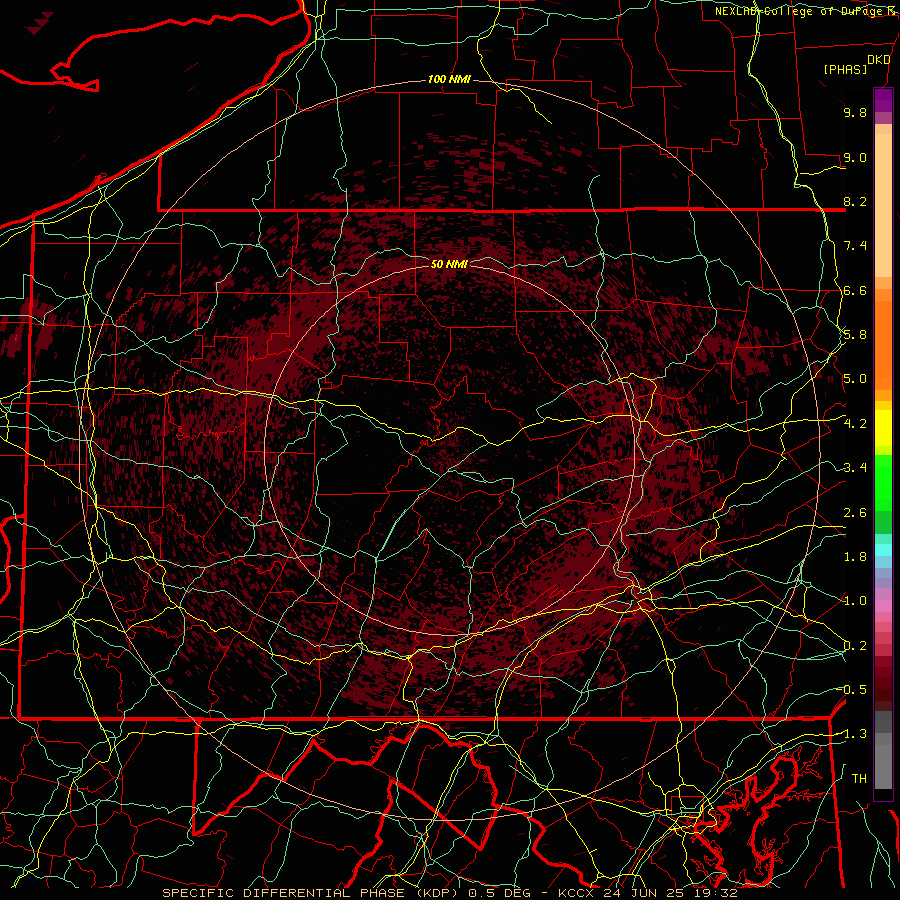Viewport: 900px width, 900px height.
Task: Click the Specific Differential Phase caption at the bottom
Action: click(x=449, y=893)
